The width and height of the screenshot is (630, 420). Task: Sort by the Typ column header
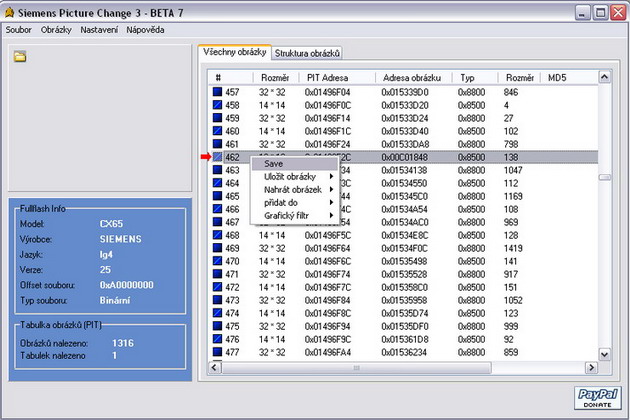click(x=475, y=78)
